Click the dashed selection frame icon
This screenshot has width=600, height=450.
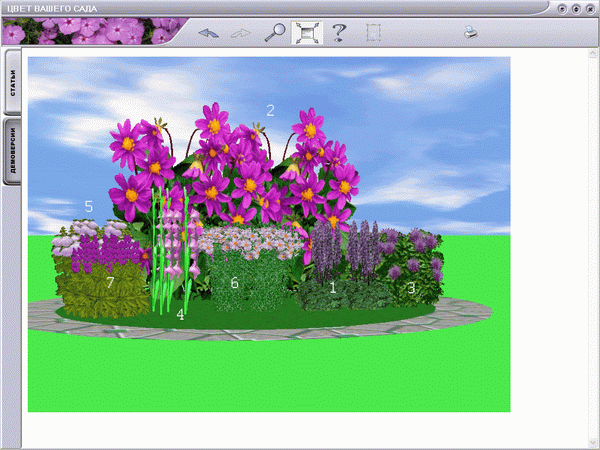point(373,33)
